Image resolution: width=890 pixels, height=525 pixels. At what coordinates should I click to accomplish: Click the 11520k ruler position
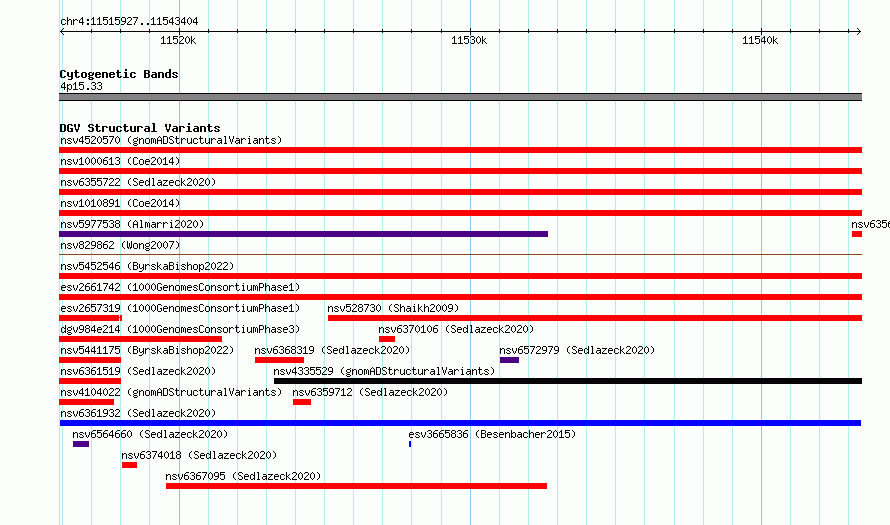pyautogui.click(x=178, y=40)
